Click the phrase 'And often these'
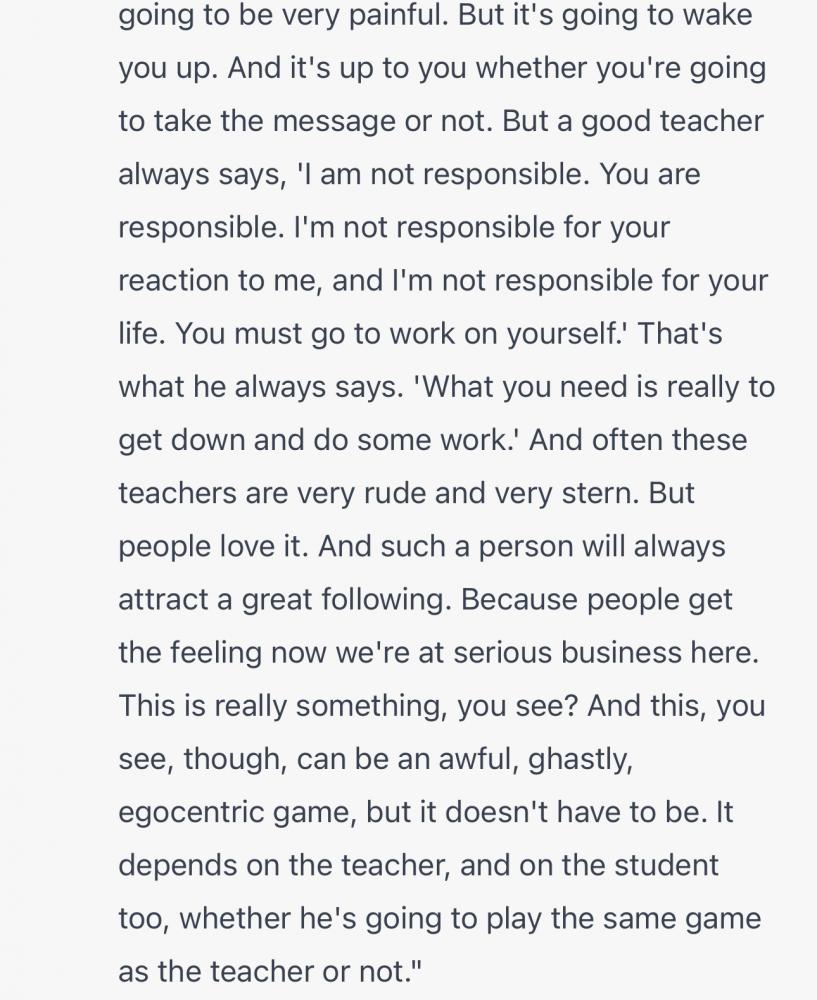Image resolution: width=817 pixels, height=1000 pixels. coord(638,440)
